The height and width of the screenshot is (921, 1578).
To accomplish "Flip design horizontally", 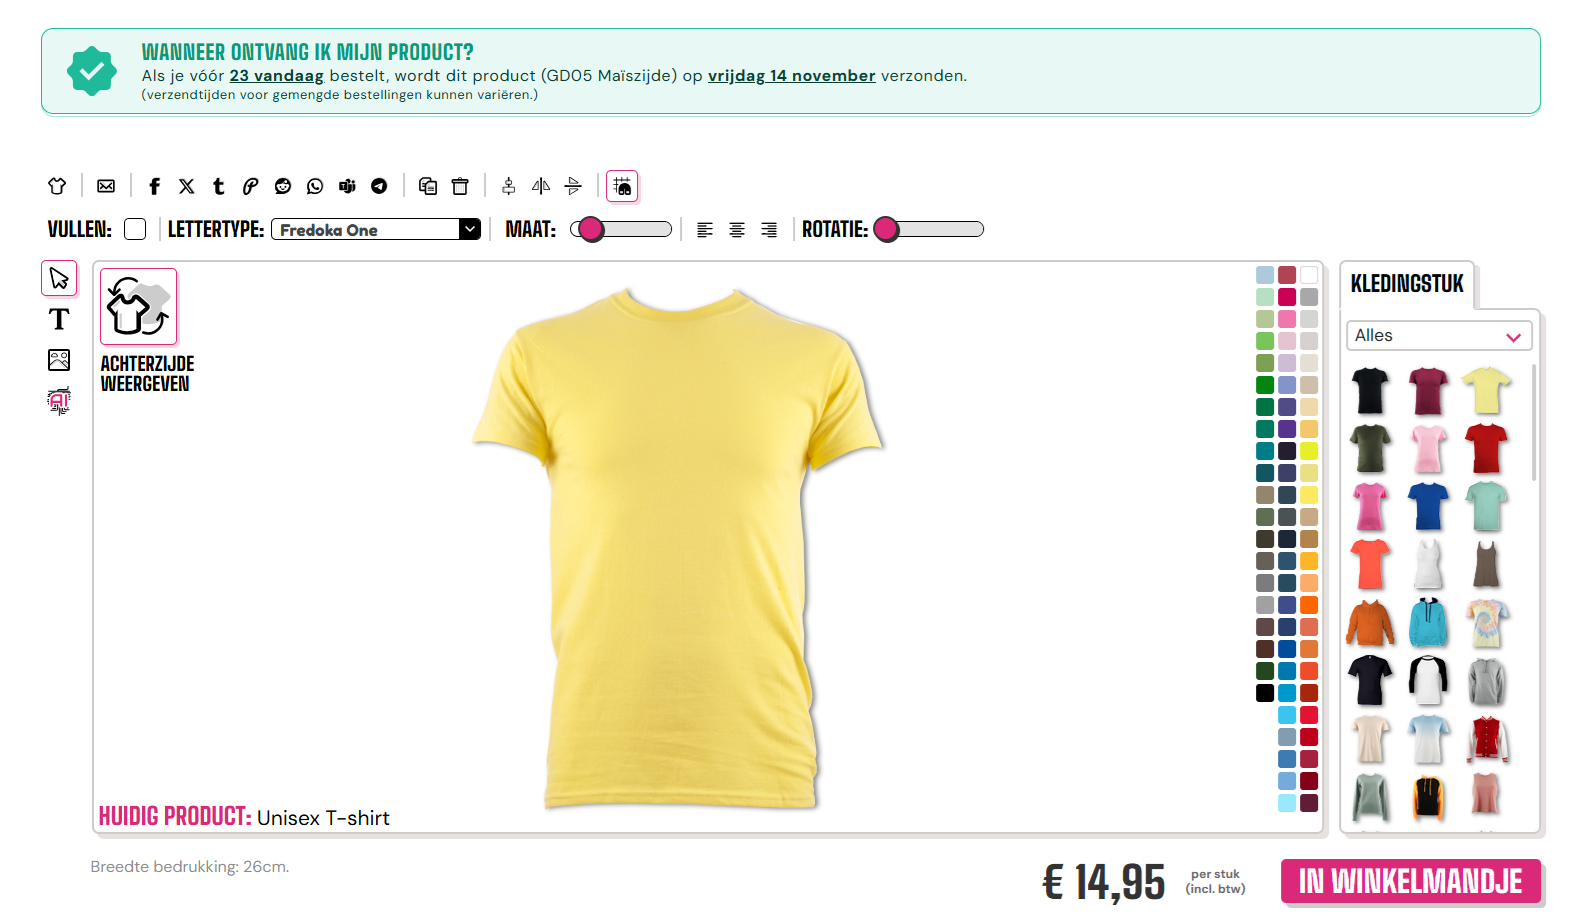I will click(541, 186).
